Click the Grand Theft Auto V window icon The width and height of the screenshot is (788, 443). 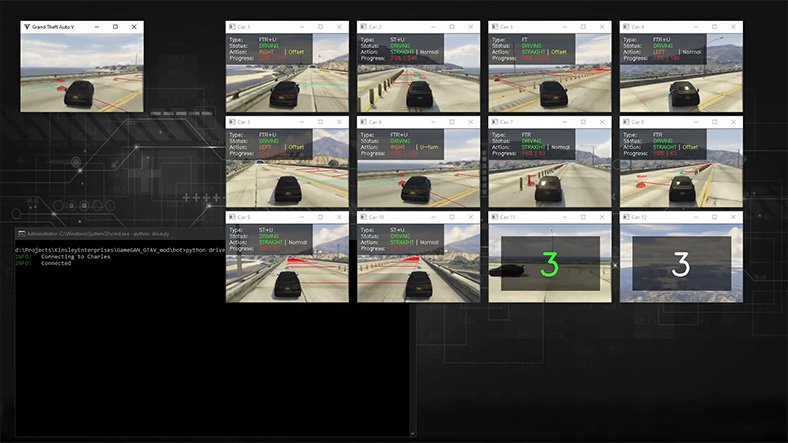(x=26, y=26)
